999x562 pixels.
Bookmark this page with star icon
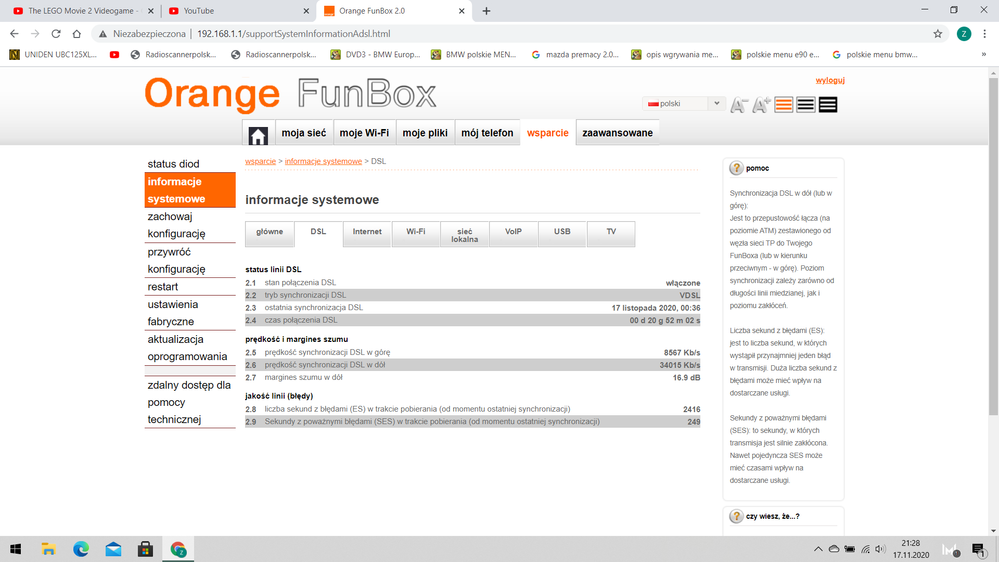tap(937, 33)
